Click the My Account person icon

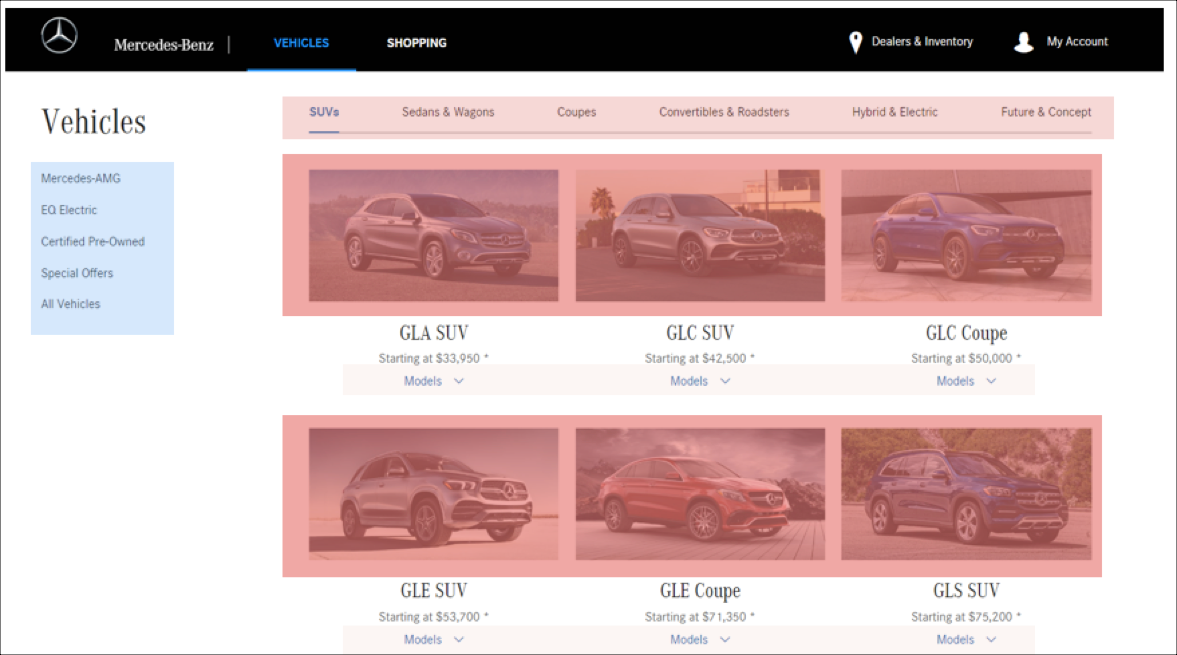point(1024,42)
